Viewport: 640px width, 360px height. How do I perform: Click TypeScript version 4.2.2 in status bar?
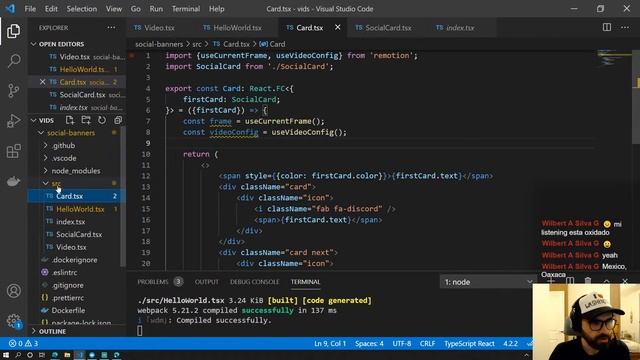[510, 343]
